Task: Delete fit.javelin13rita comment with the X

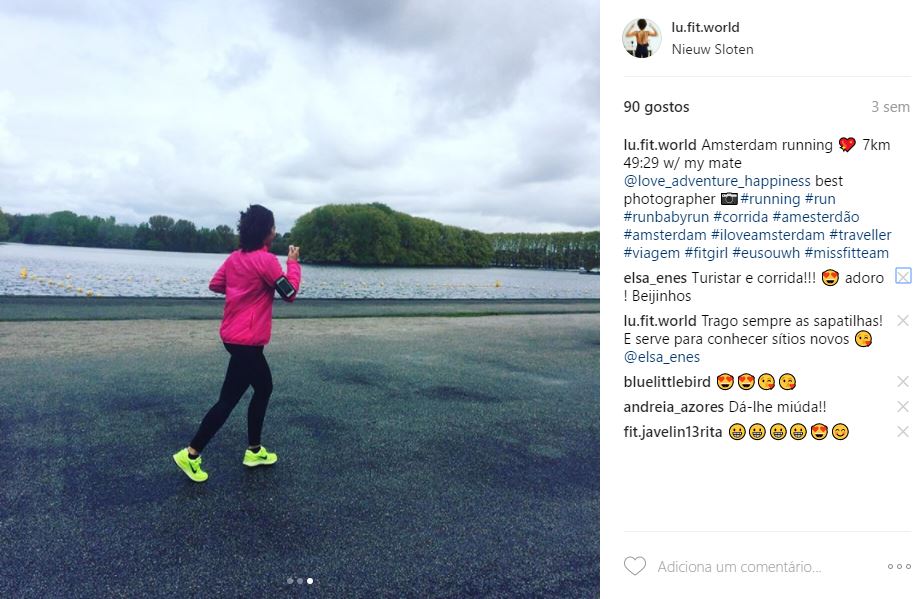Action: [903, 432]
